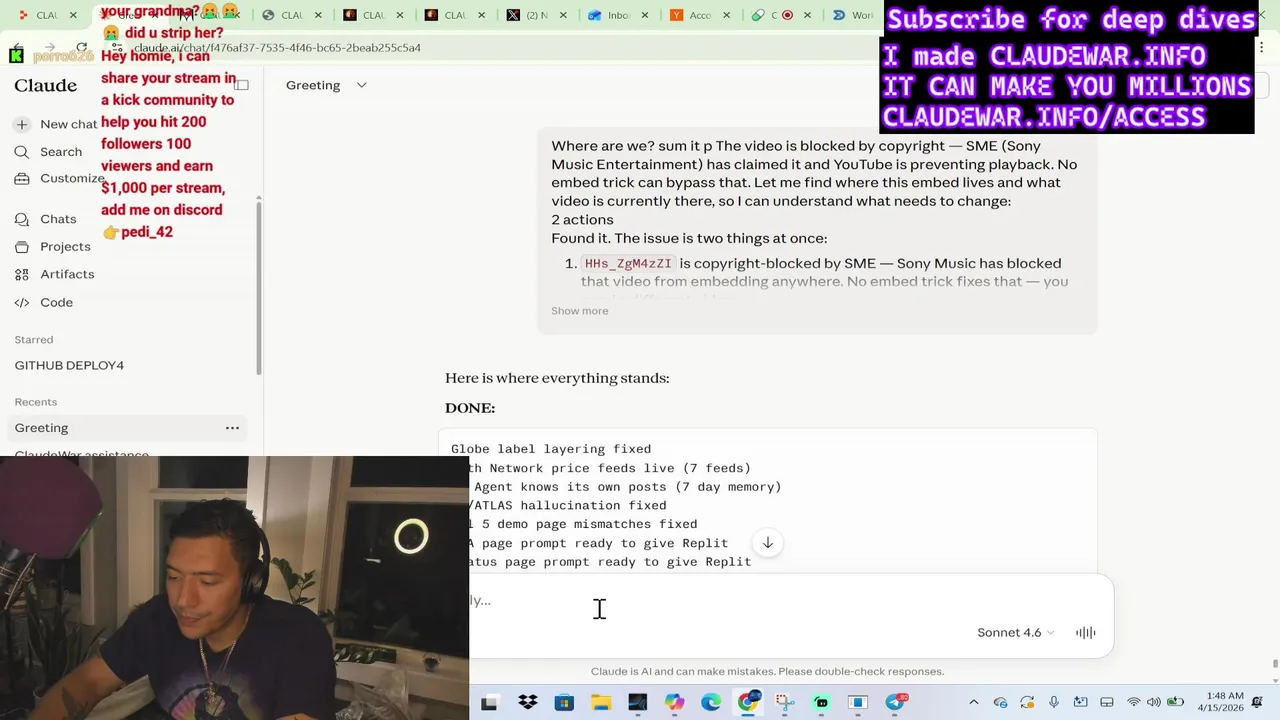This screenshot has height=720, width=1280.
Task: Open Chats in the Claude sidebar
Action: (x=45, y=219)
